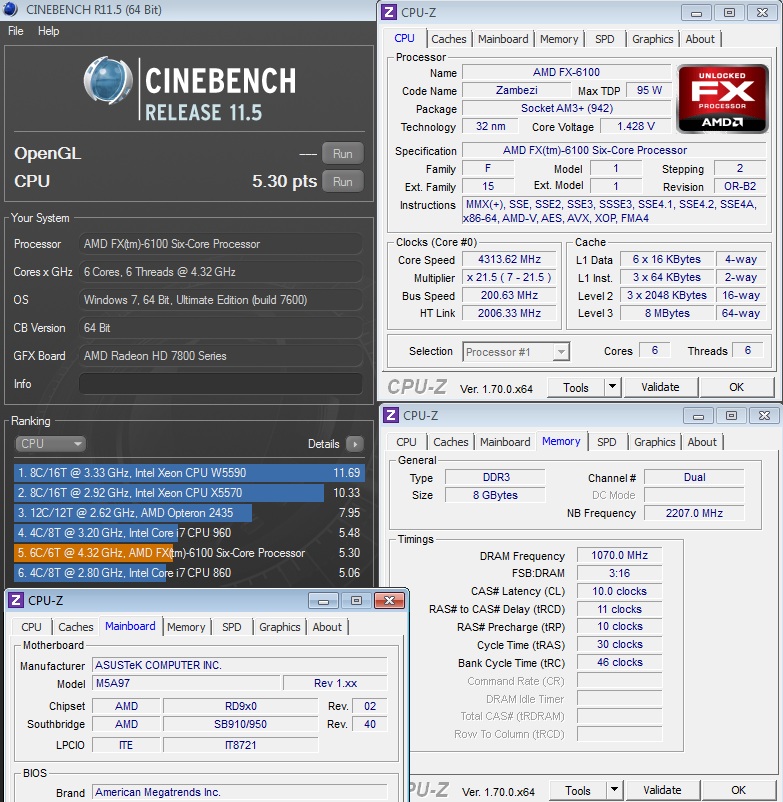Select ranking row AMD FX-6100 Six-Core
Viewport: 783px width, 802px height.
pyautogui.click(x=189, y=552)
